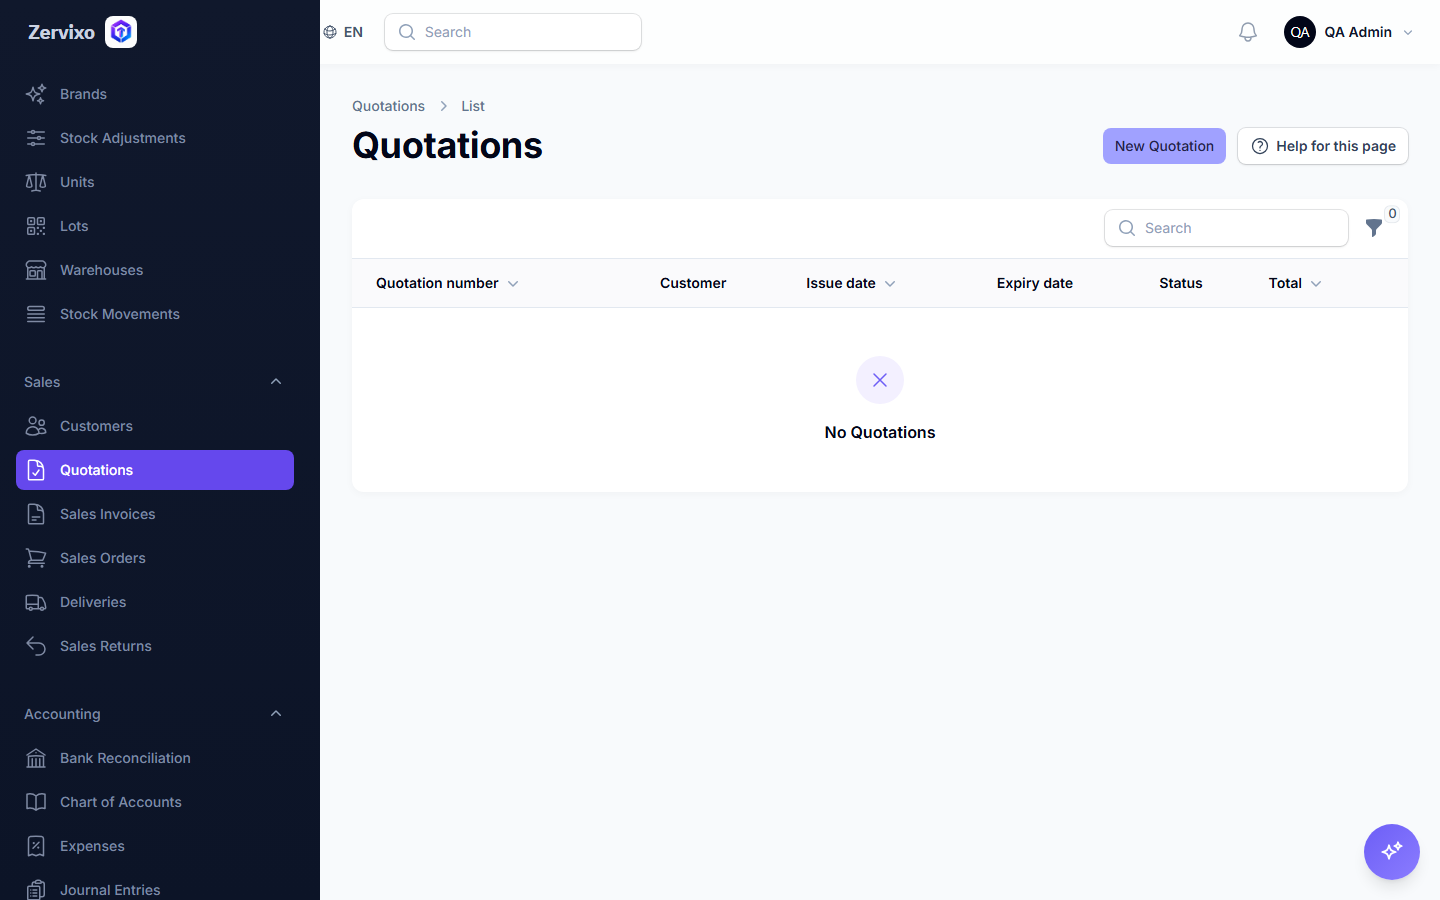1440x900 pixels.
Task: Click the Sales Orders cart icon
Action: pos(36,558)
